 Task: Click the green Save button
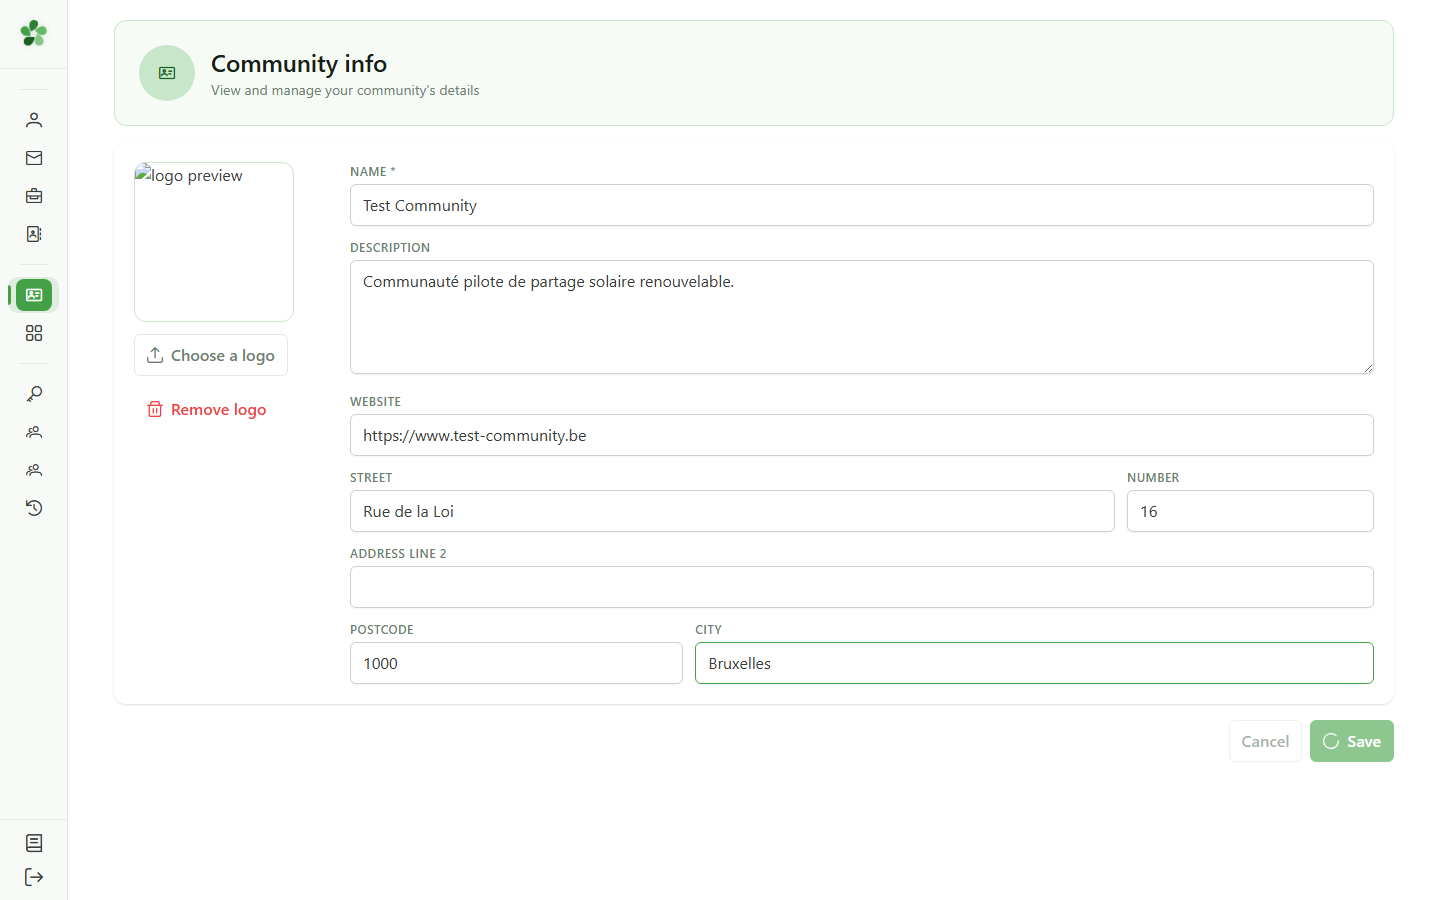(x=1352, y=741)
